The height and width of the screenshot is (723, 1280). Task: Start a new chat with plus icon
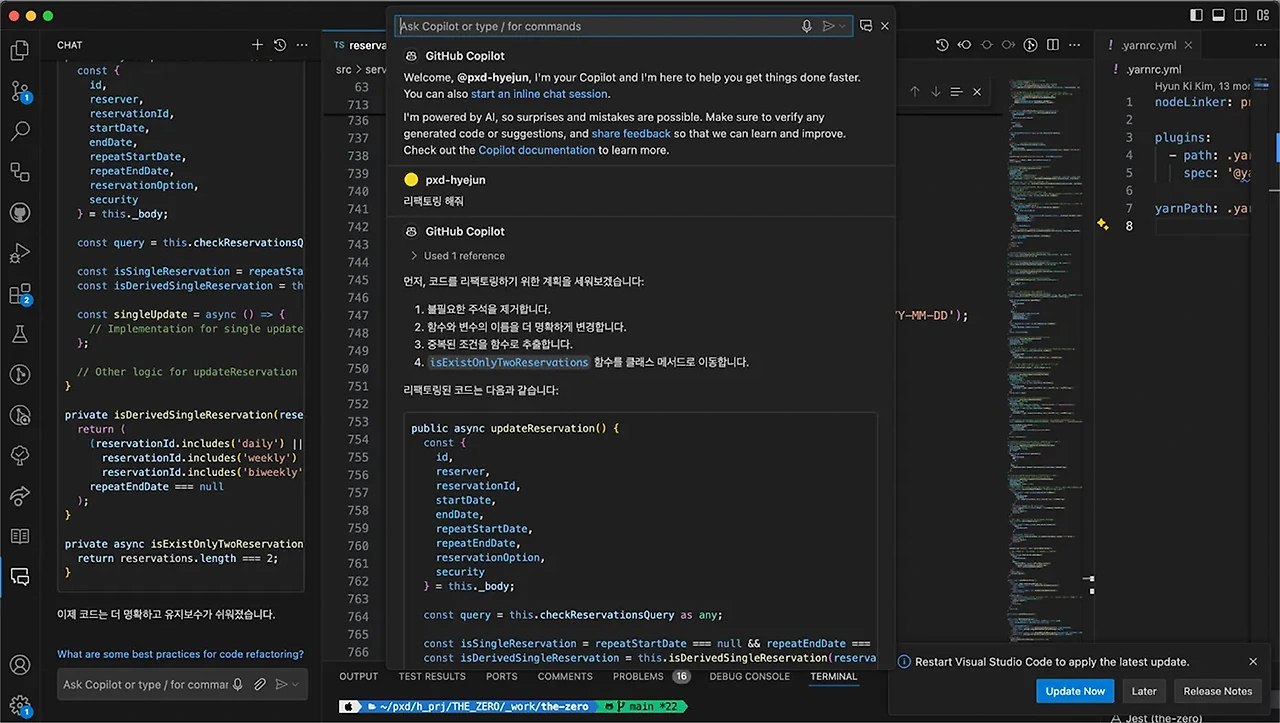click(x=257, y=45)
